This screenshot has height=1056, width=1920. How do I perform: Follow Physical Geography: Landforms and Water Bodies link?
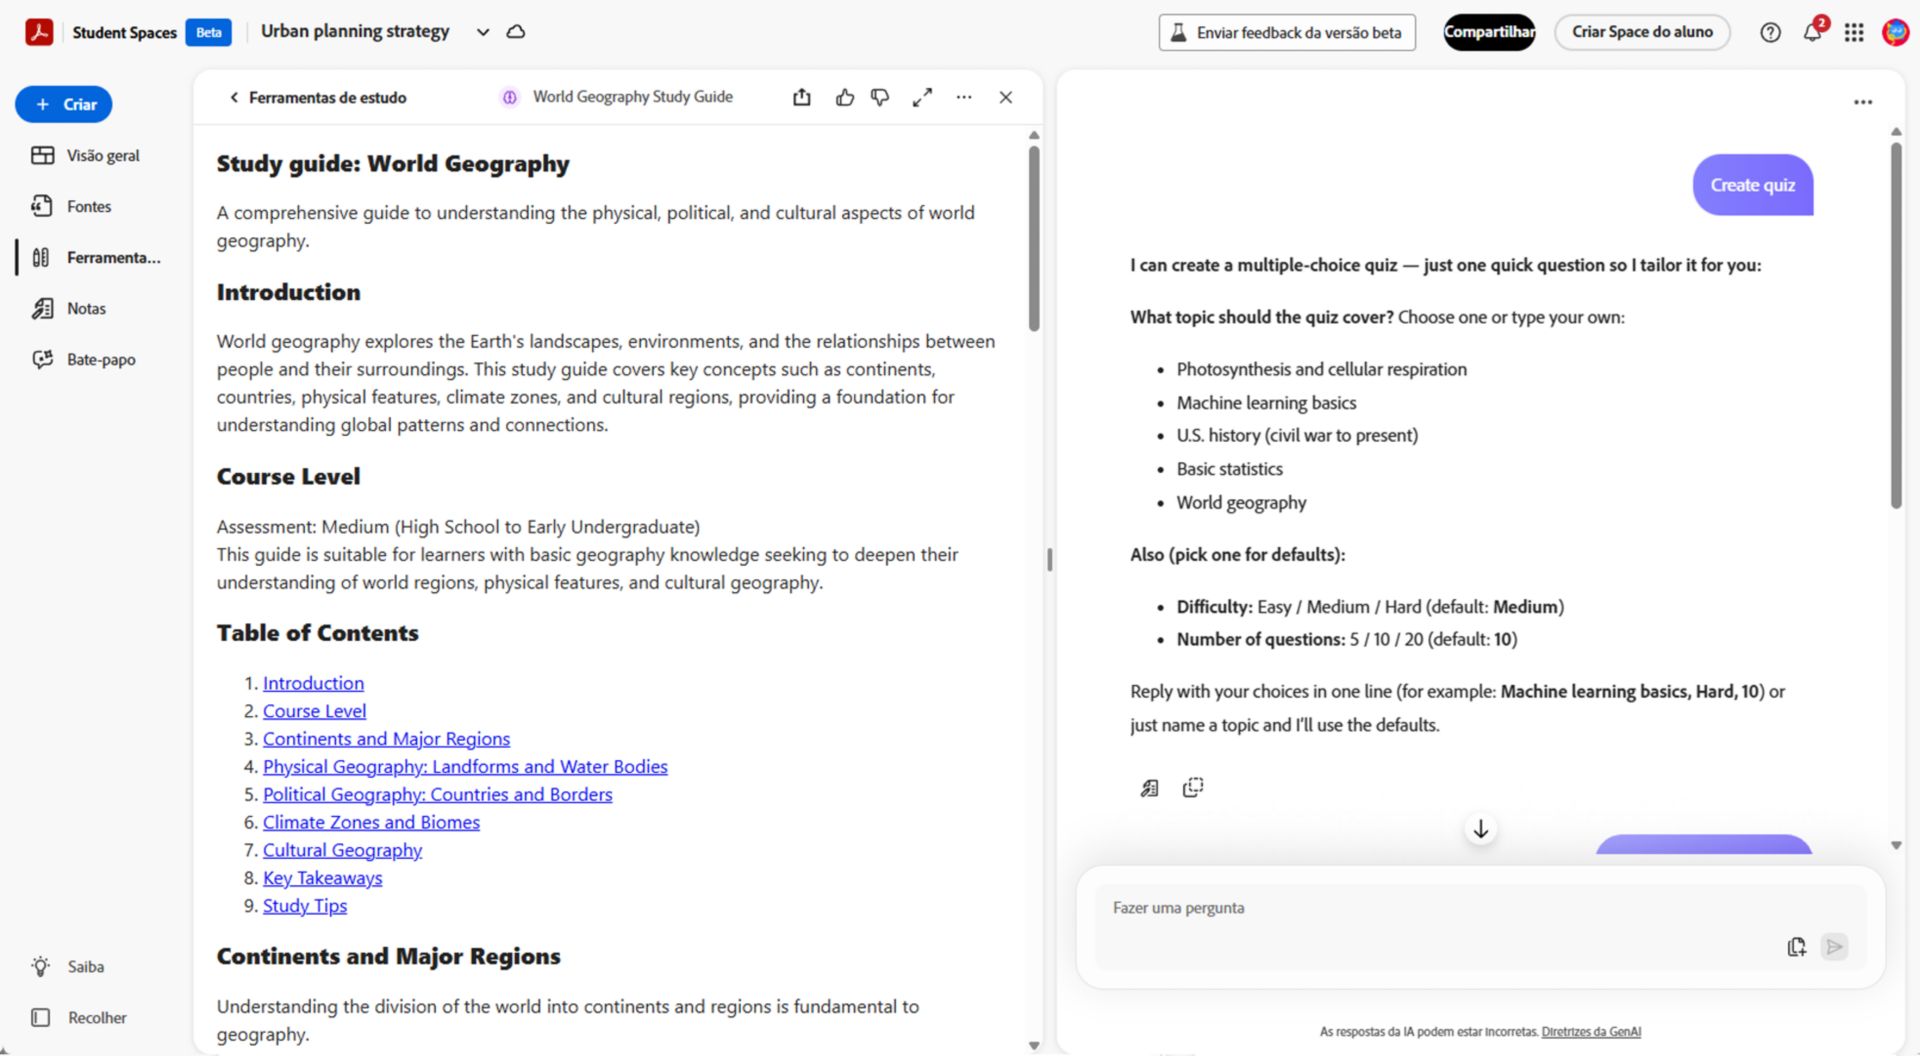pyautogui.click(x=465, y=767)
